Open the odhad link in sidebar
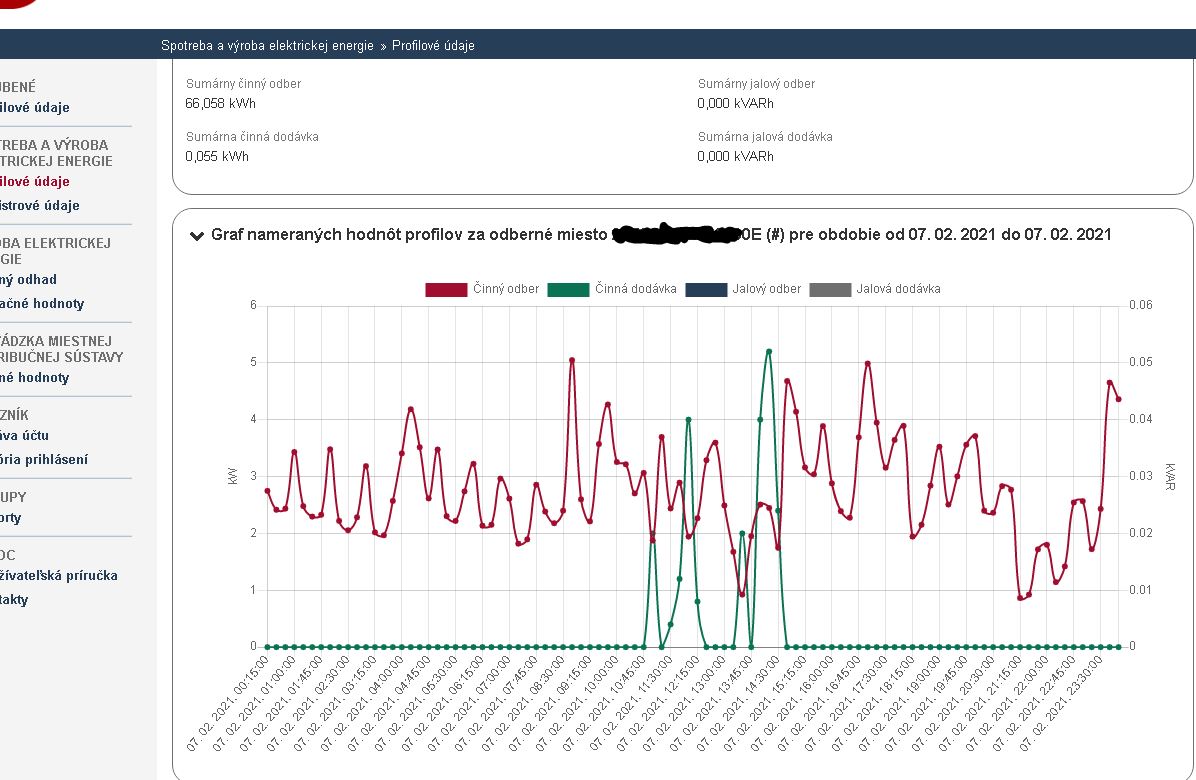Viewport: 1196px width, 780px height. 29,280
